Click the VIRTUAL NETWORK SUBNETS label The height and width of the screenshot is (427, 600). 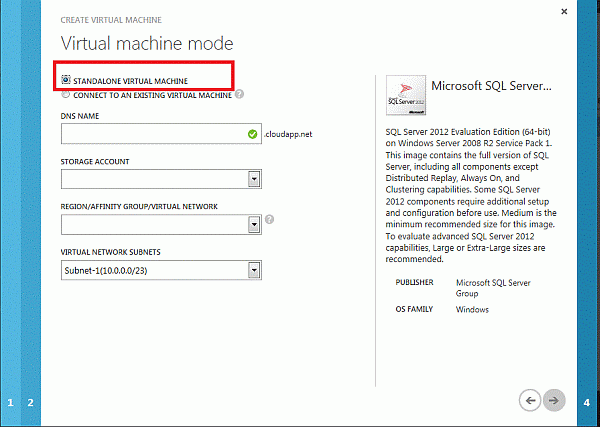pos(110,252)
